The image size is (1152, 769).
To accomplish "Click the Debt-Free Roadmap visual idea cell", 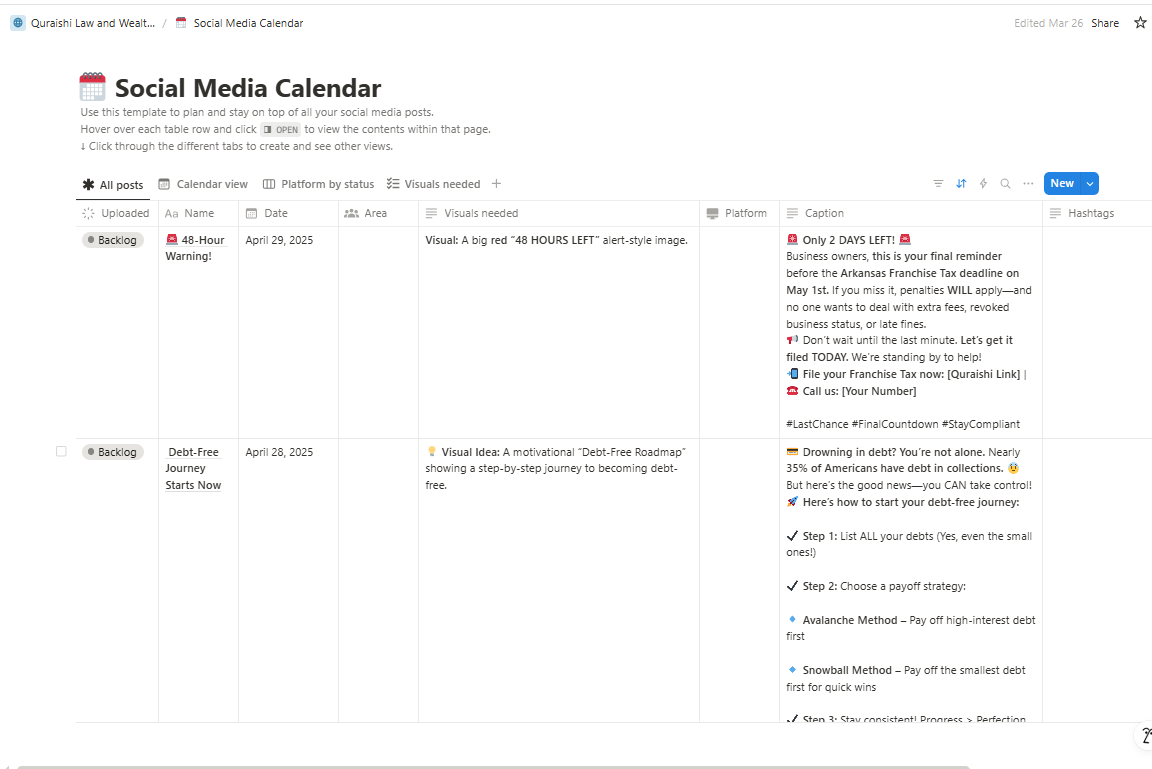I will point(558,580).
